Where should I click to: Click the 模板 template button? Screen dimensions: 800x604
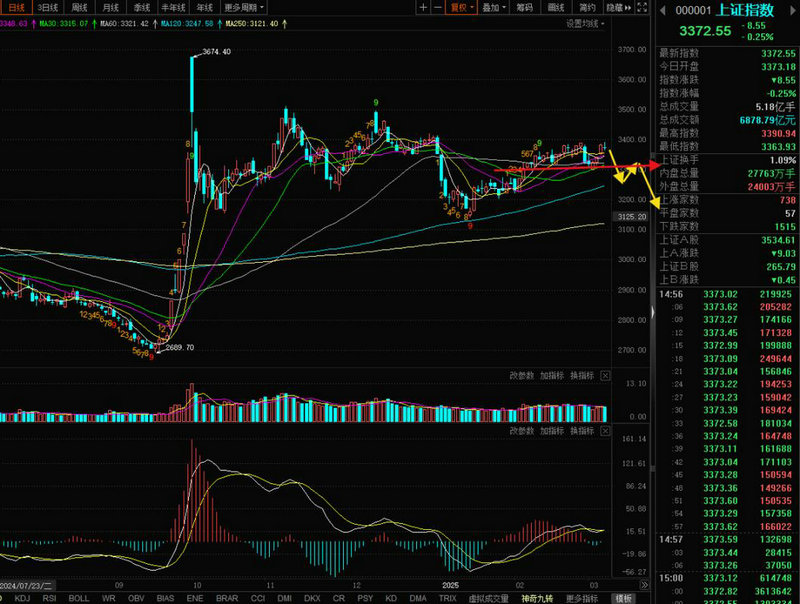[624, 598]
